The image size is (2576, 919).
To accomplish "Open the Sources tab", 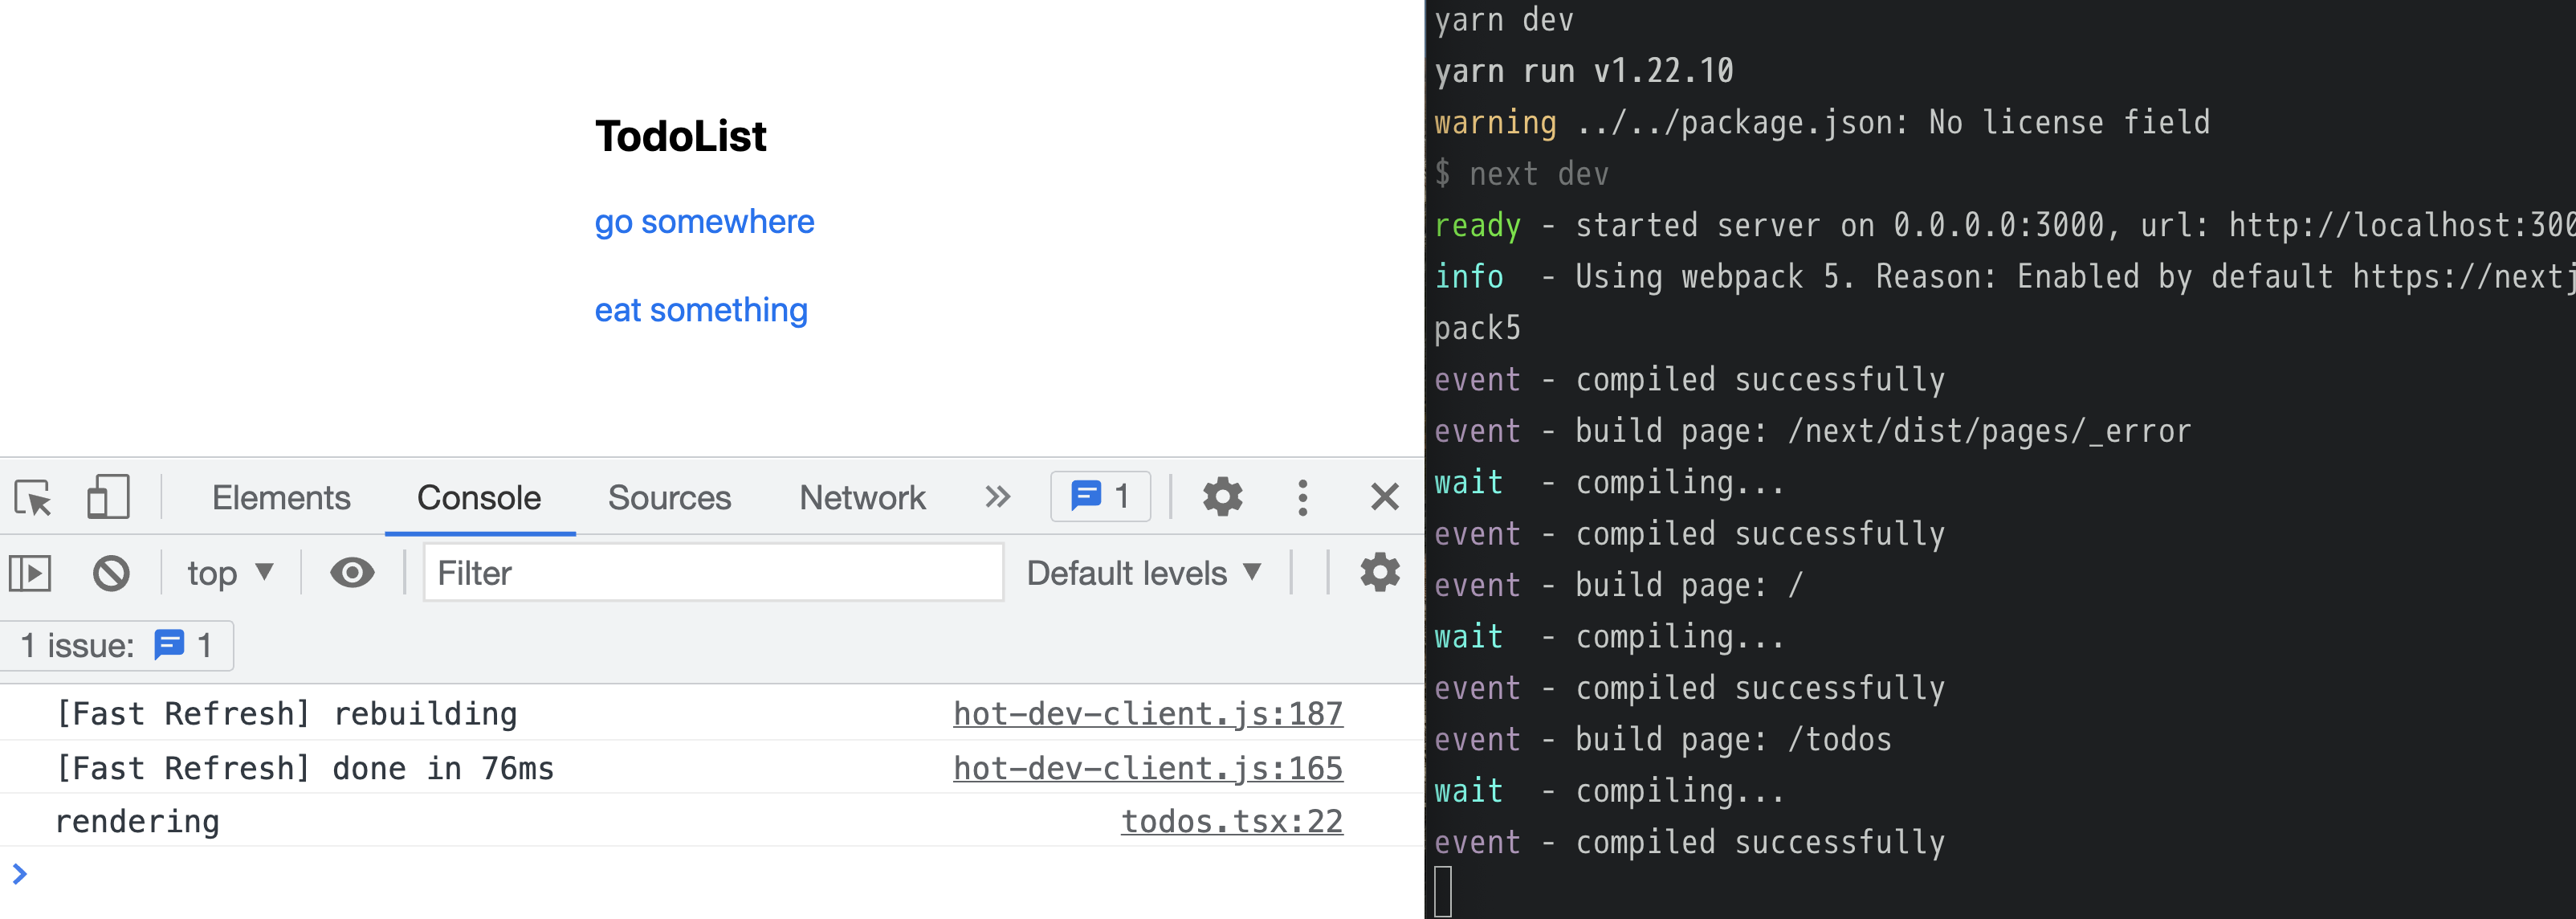I will (669, 497).
